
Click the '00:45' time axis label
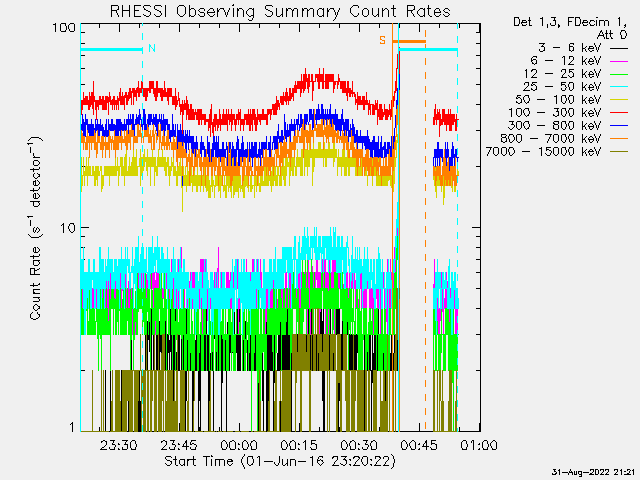(x=419, y=445)
